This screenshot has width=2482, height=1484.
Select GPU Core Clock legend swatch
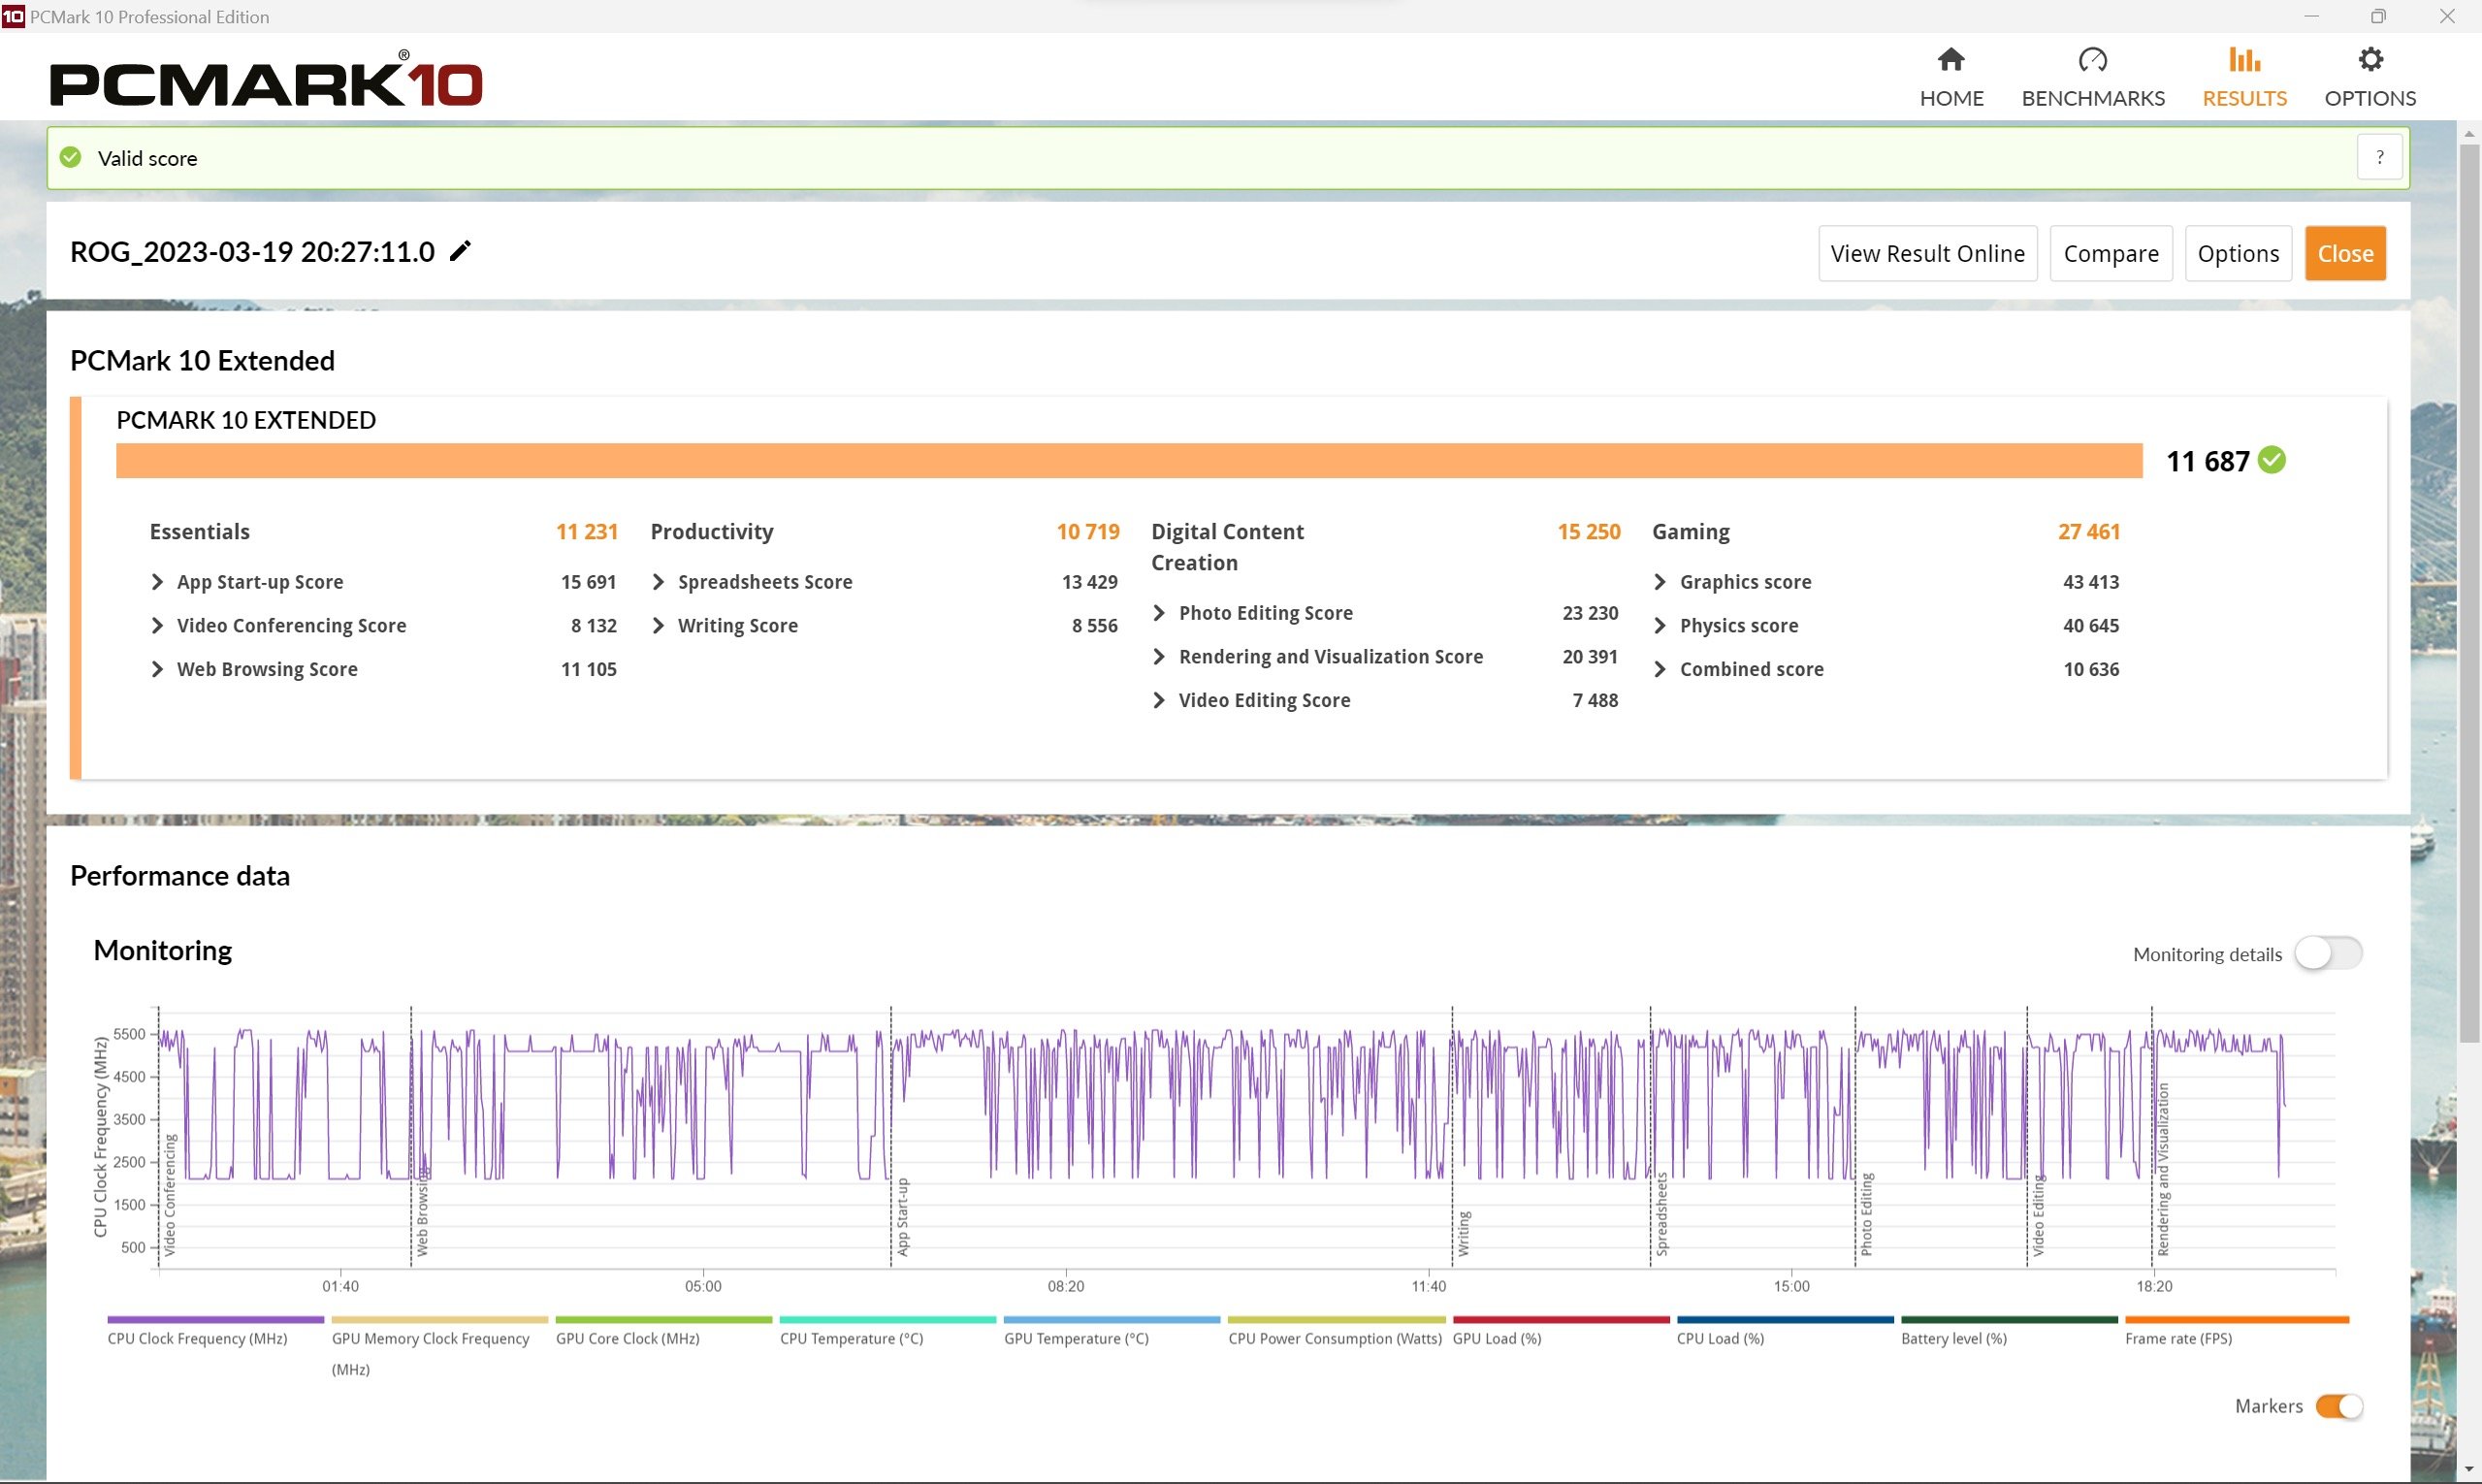pos(664,1320)
